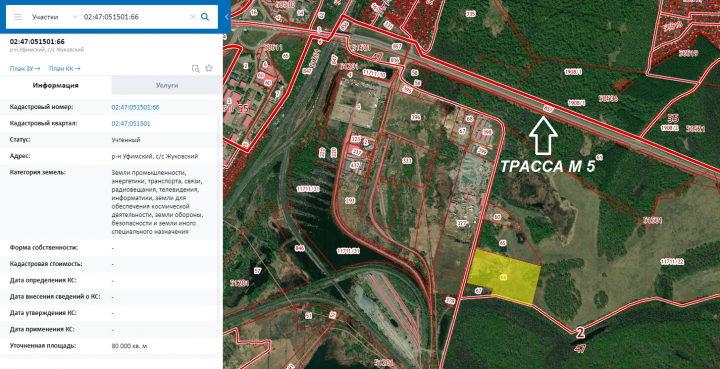Select the Информация tab
This screenshot has width=720, height=369.
click(56, 85)
